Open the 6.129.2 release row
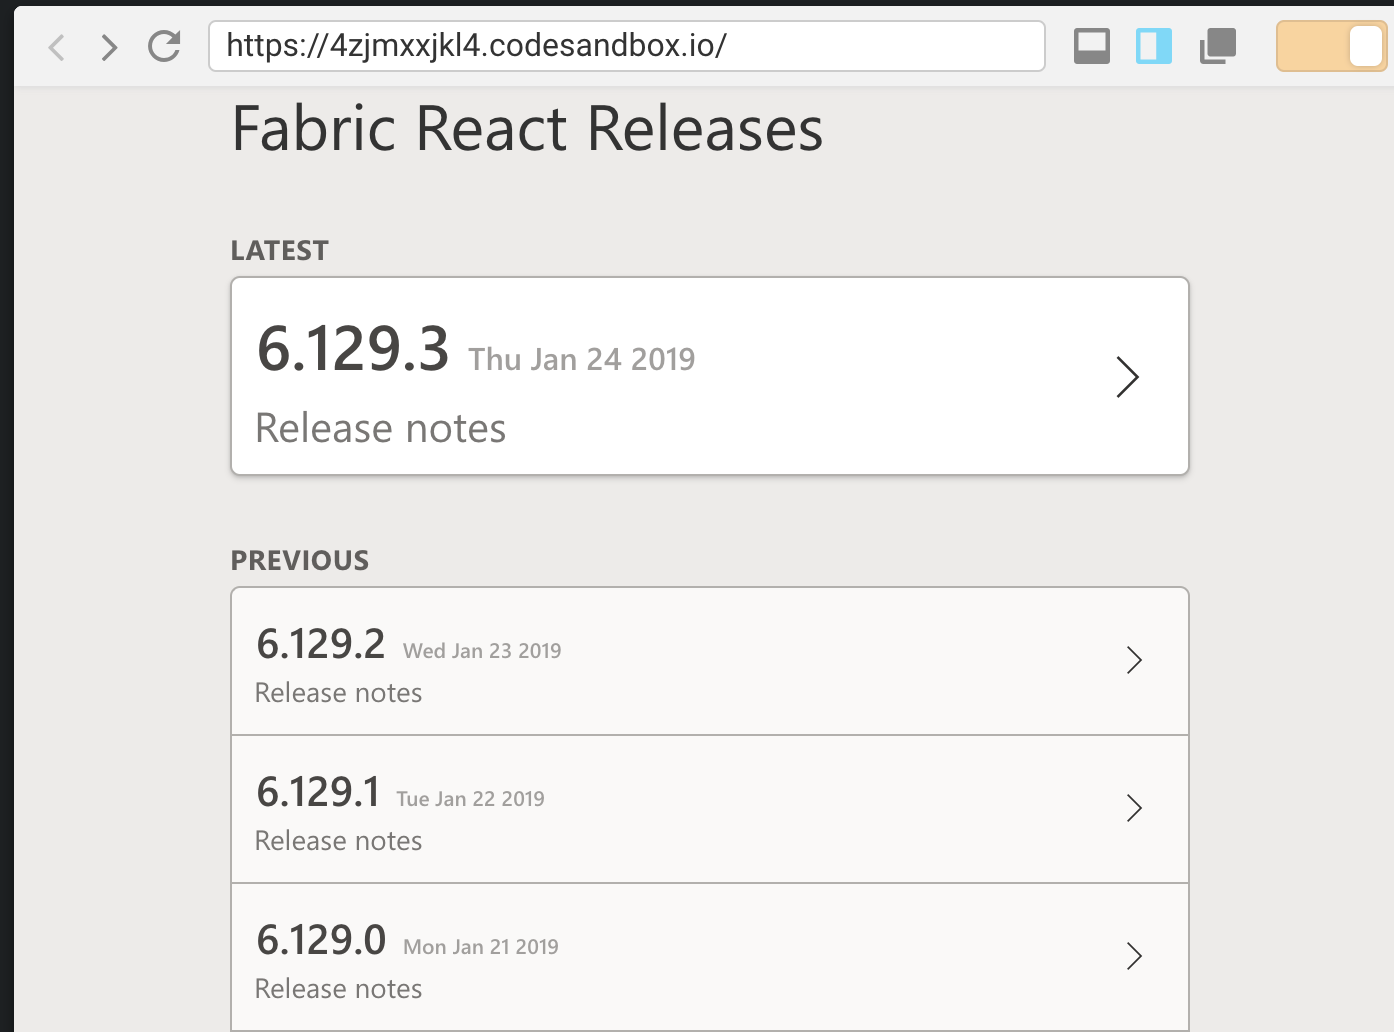 (x=710, y=661)
